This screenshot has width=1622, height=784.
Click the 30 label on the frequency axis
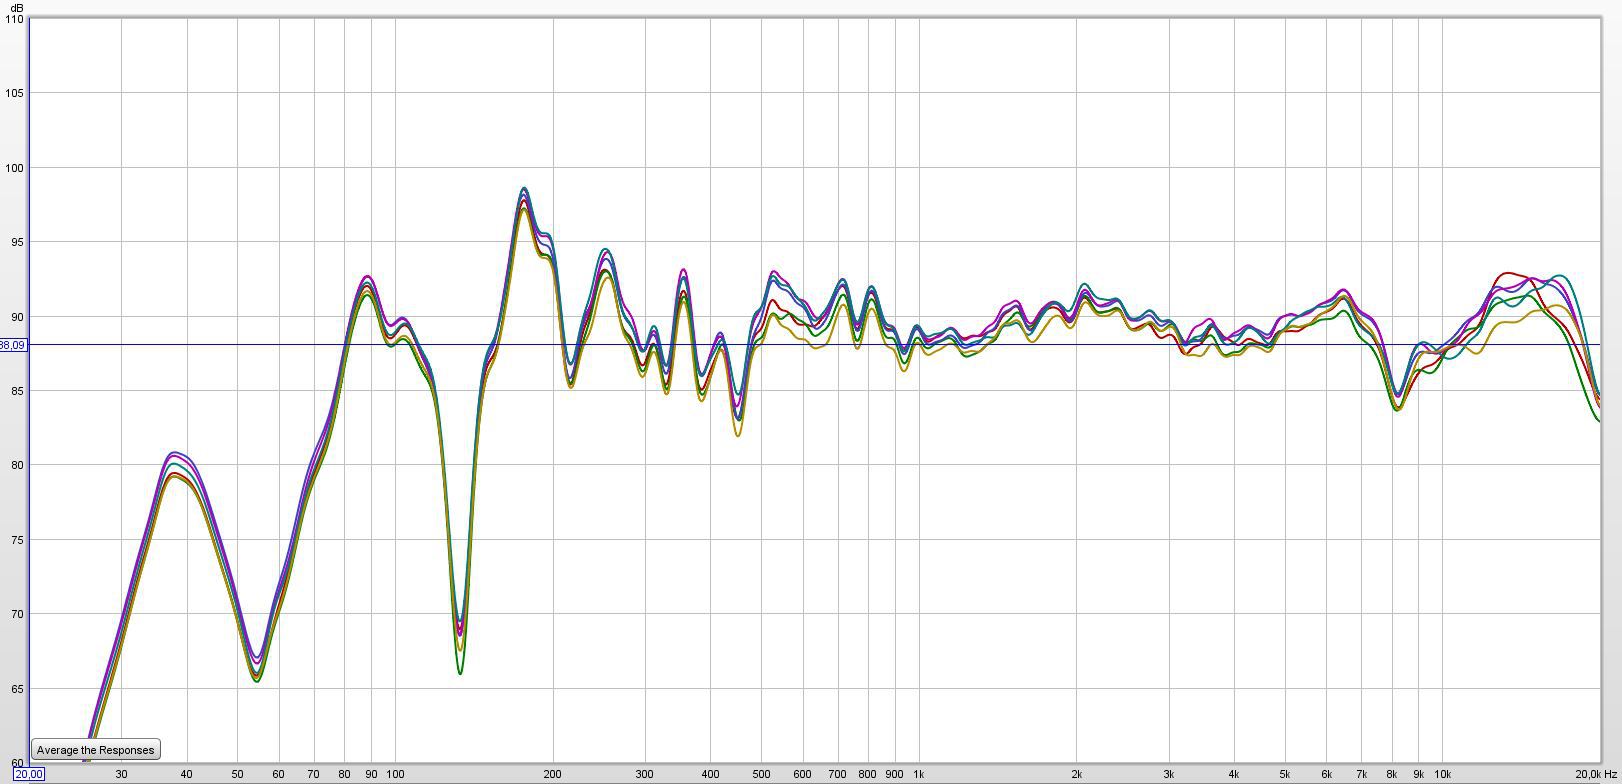(122, 774)
